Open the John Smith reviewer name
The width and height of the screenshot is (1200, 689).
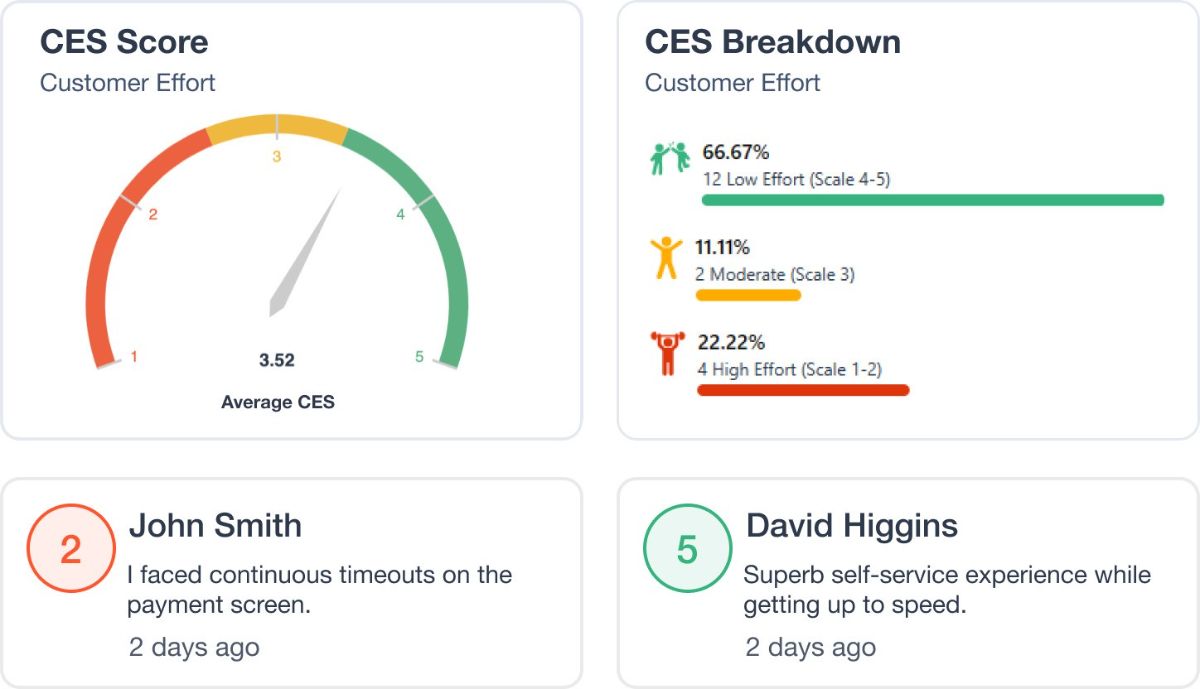pyautogui.click(x=215, y=525)
